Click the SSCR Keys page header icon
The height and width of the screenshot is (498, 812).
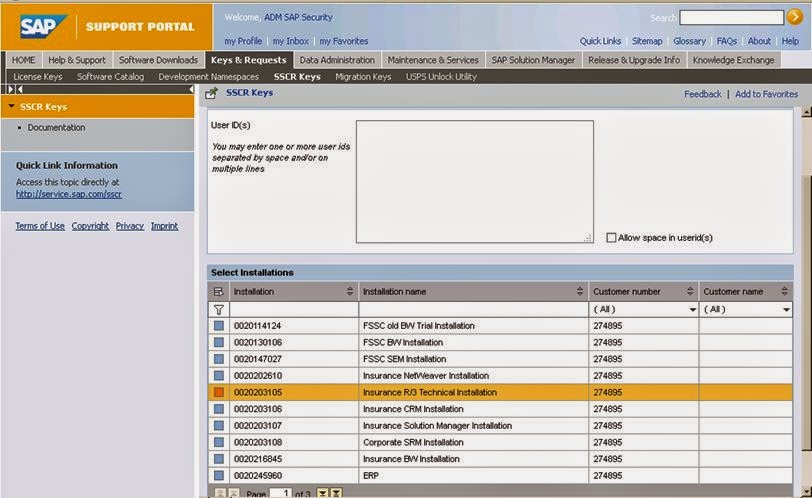coord(211,93)
